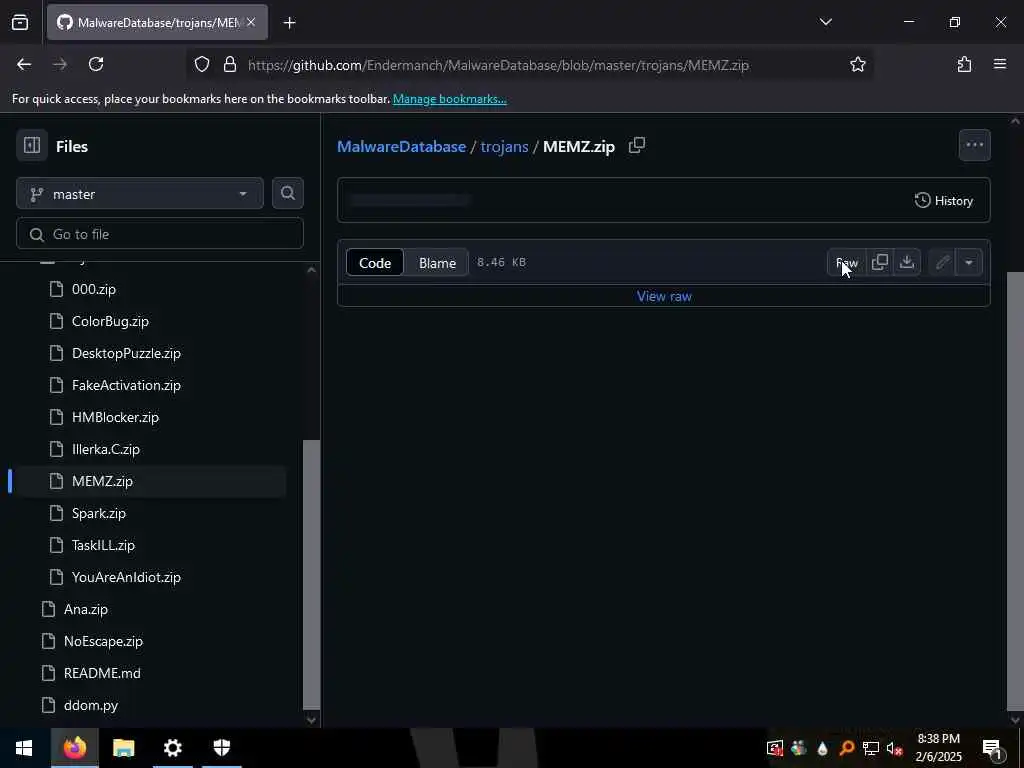Open the master branch dropdown

tap(140, 193)
